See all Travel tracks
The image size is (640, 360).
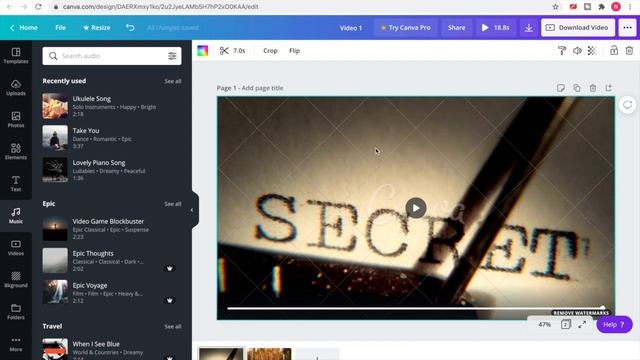point(173,327)
